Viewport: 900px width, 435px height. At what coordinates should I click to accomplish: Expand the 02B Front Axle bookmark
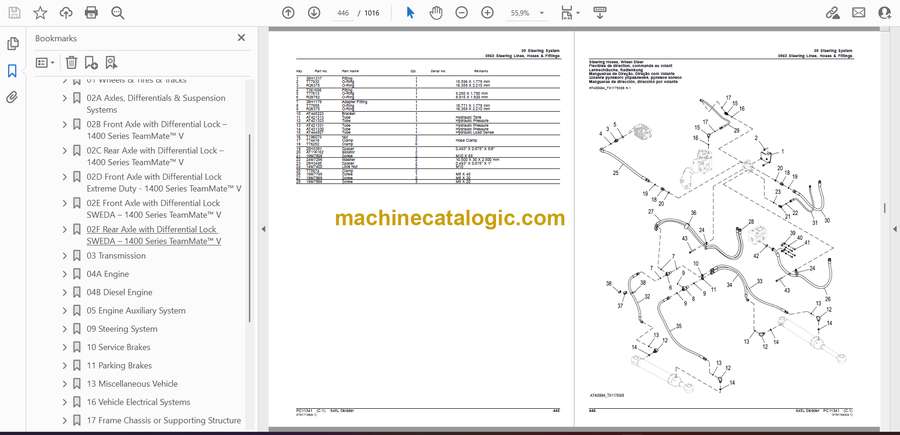pos(64,125)
